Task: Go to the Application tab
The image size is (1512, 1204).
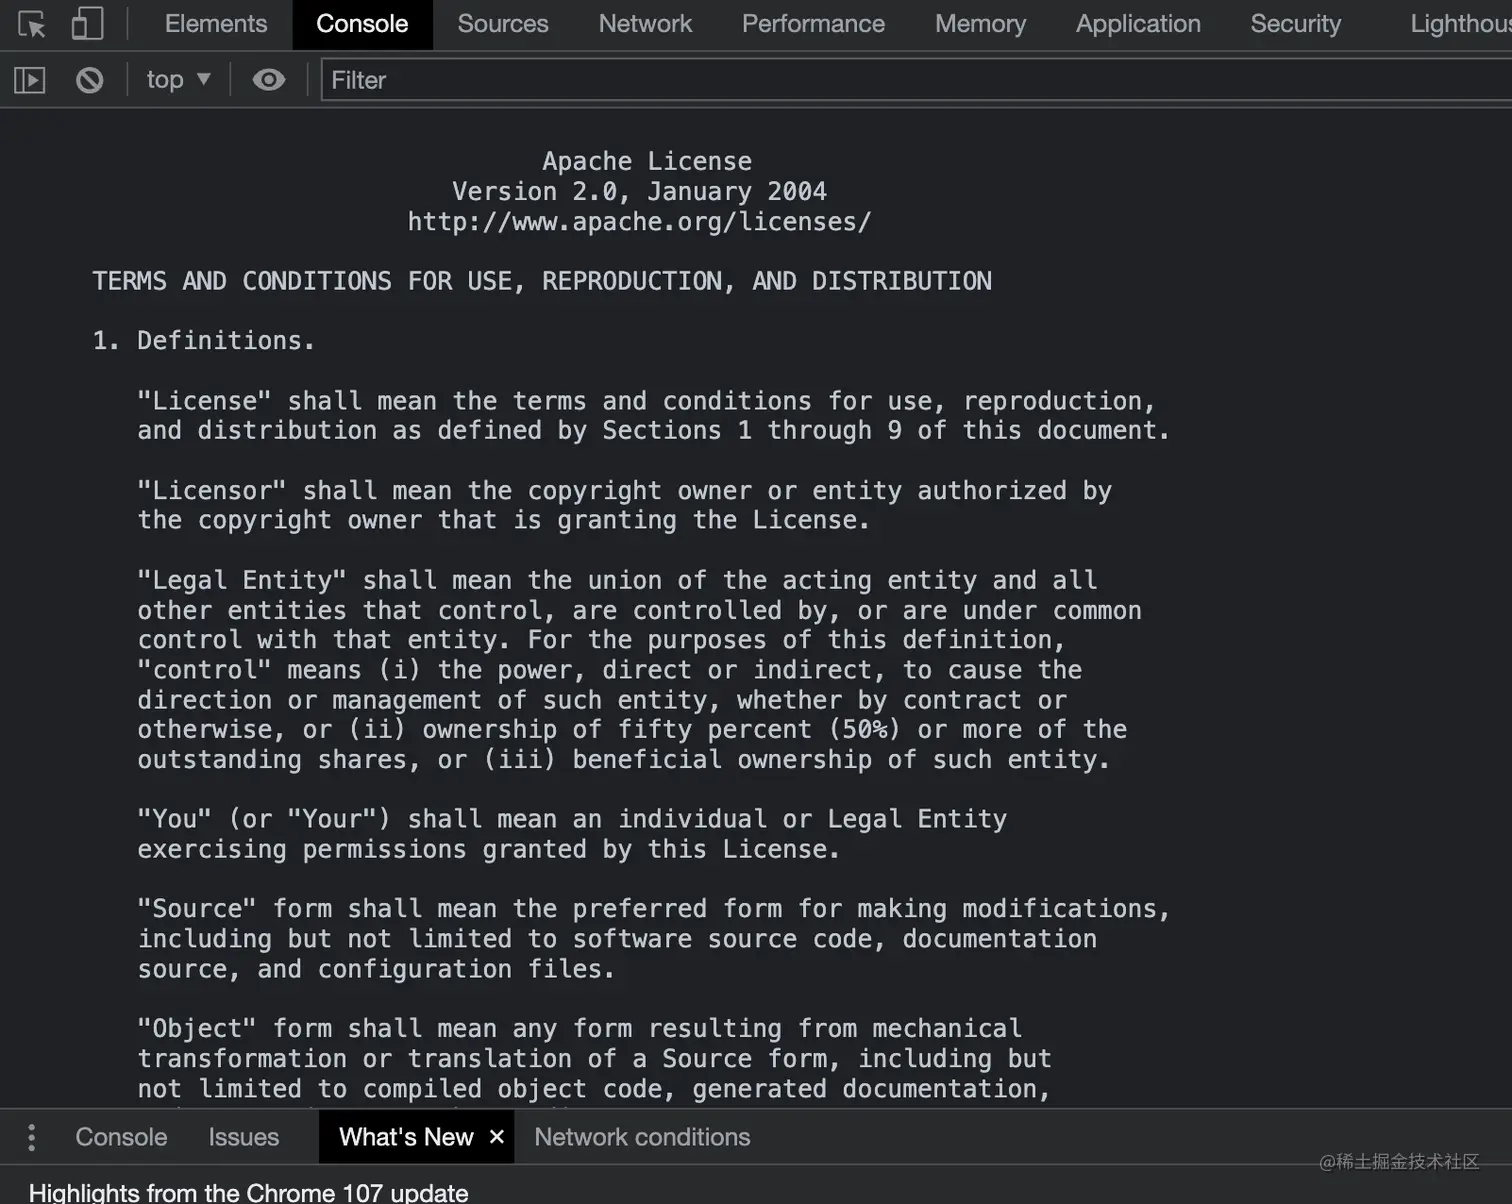Action: [x=1138, y=24]
